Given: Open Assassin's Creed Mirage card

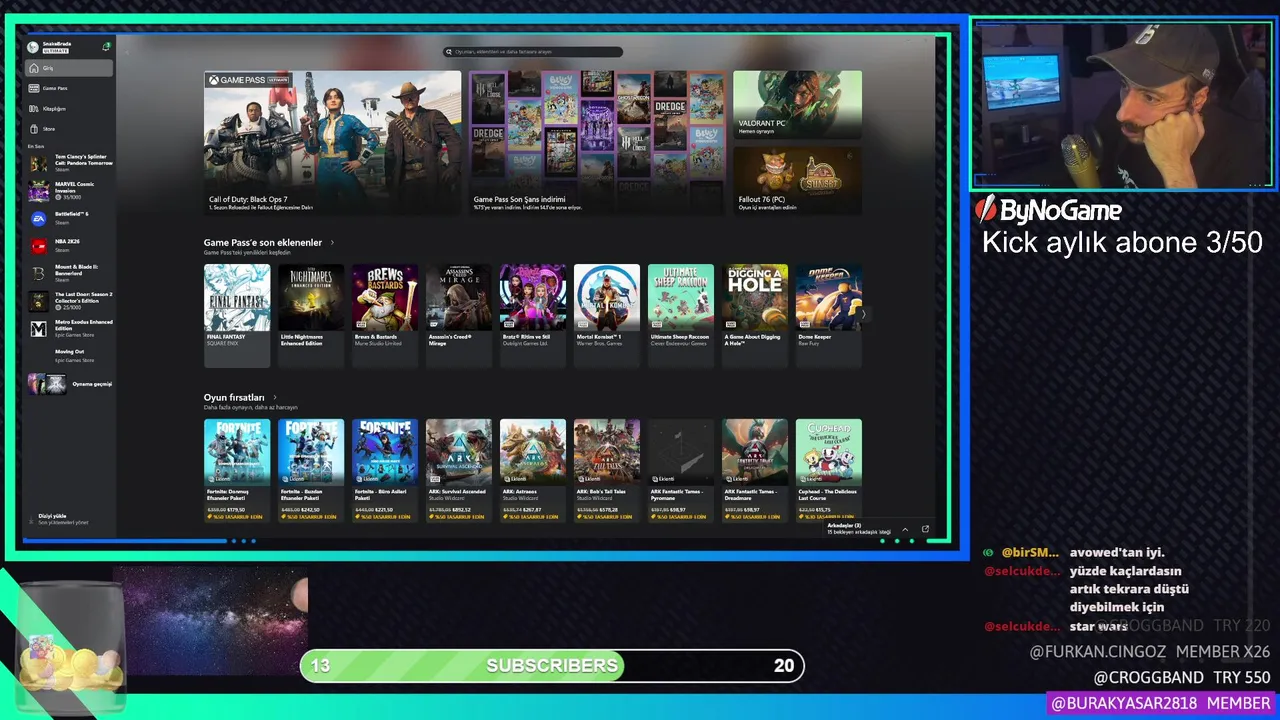Looking at the screenshot, I should point(459,315).
